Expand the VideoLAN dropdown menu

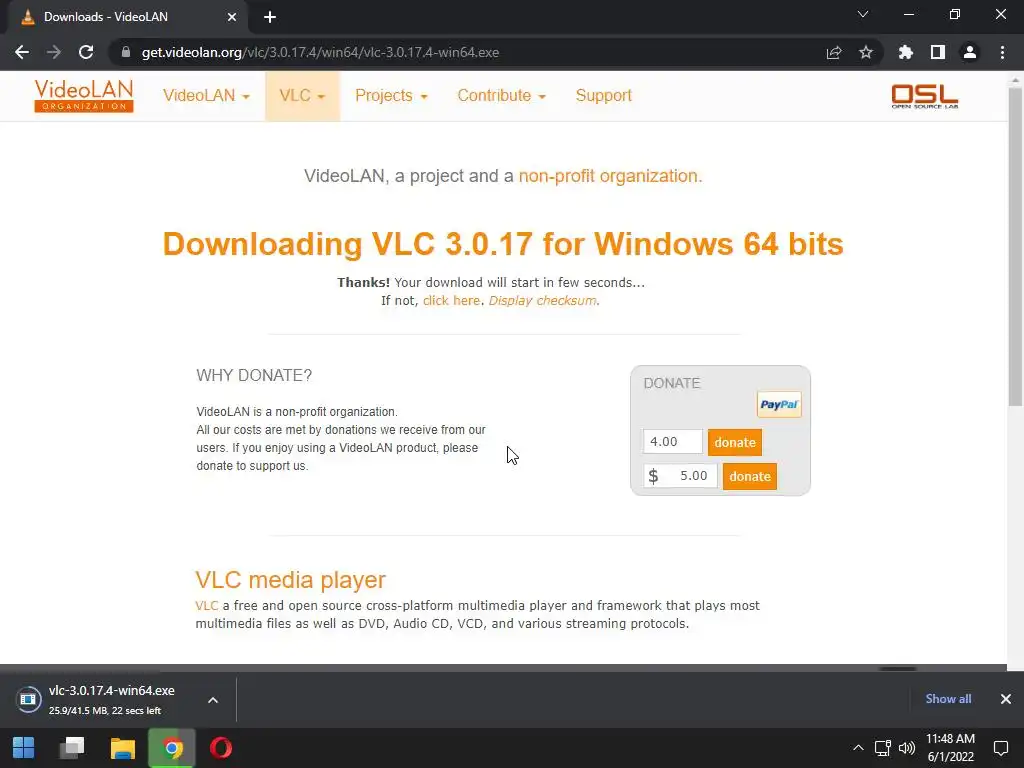pyautogui.click(x=206, y=95)
